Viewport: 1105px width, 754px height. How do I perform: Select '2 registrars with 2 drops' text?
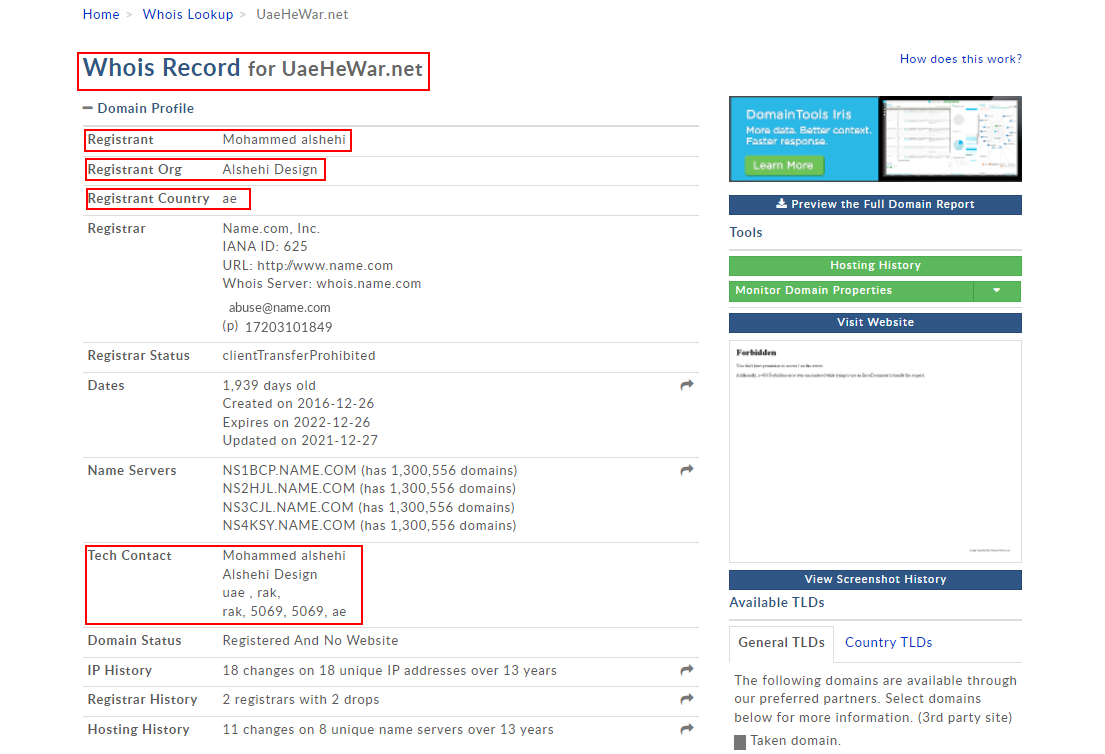coord(301,699)
